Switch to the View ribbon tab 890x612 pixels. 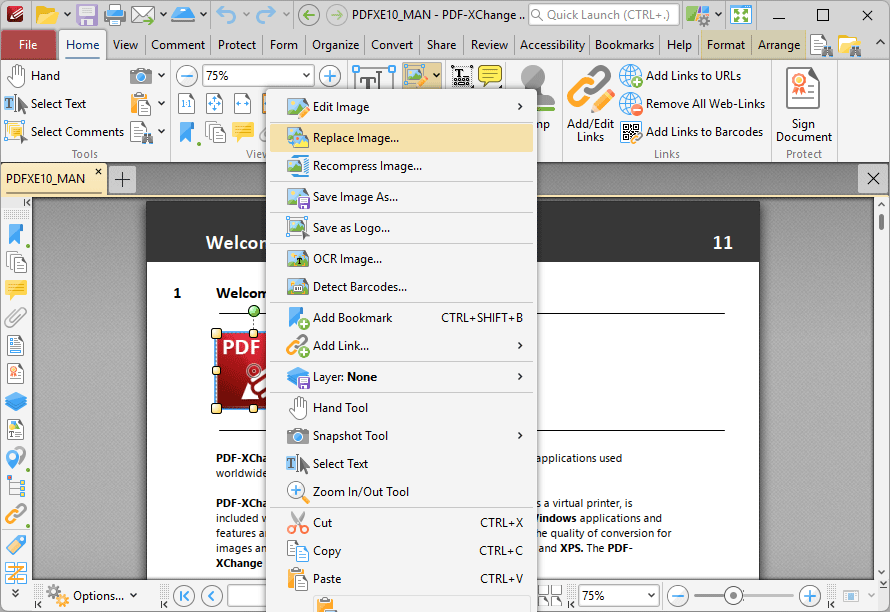tap(125, 45)
